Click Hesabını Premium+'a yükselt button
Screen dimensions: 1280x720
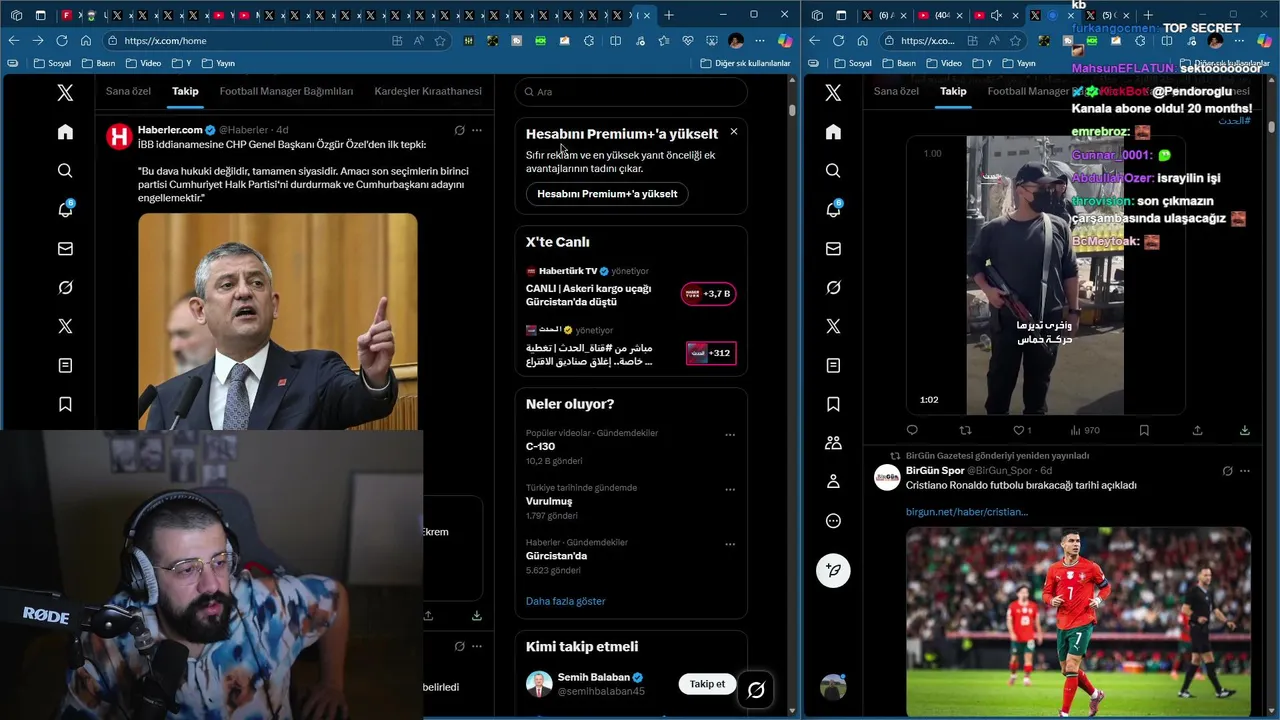click(607, 194)
